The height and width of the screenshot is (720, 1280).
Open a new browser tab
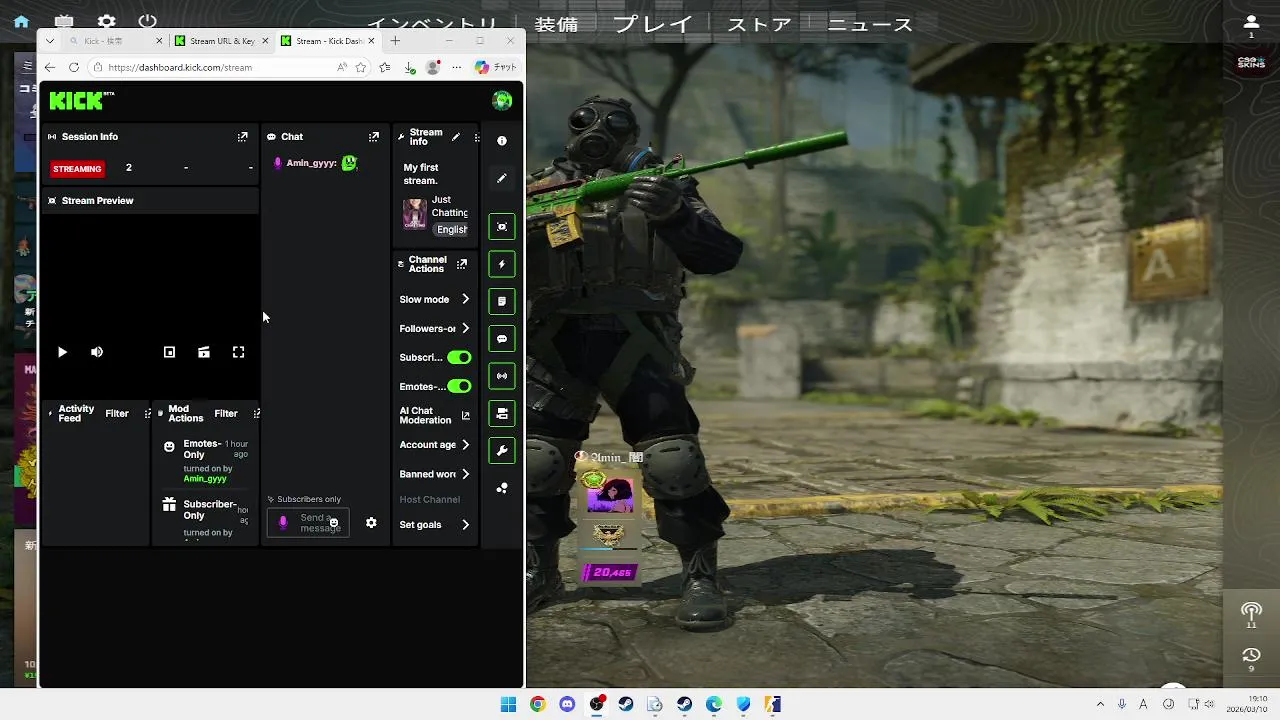(x=395, y=41)
